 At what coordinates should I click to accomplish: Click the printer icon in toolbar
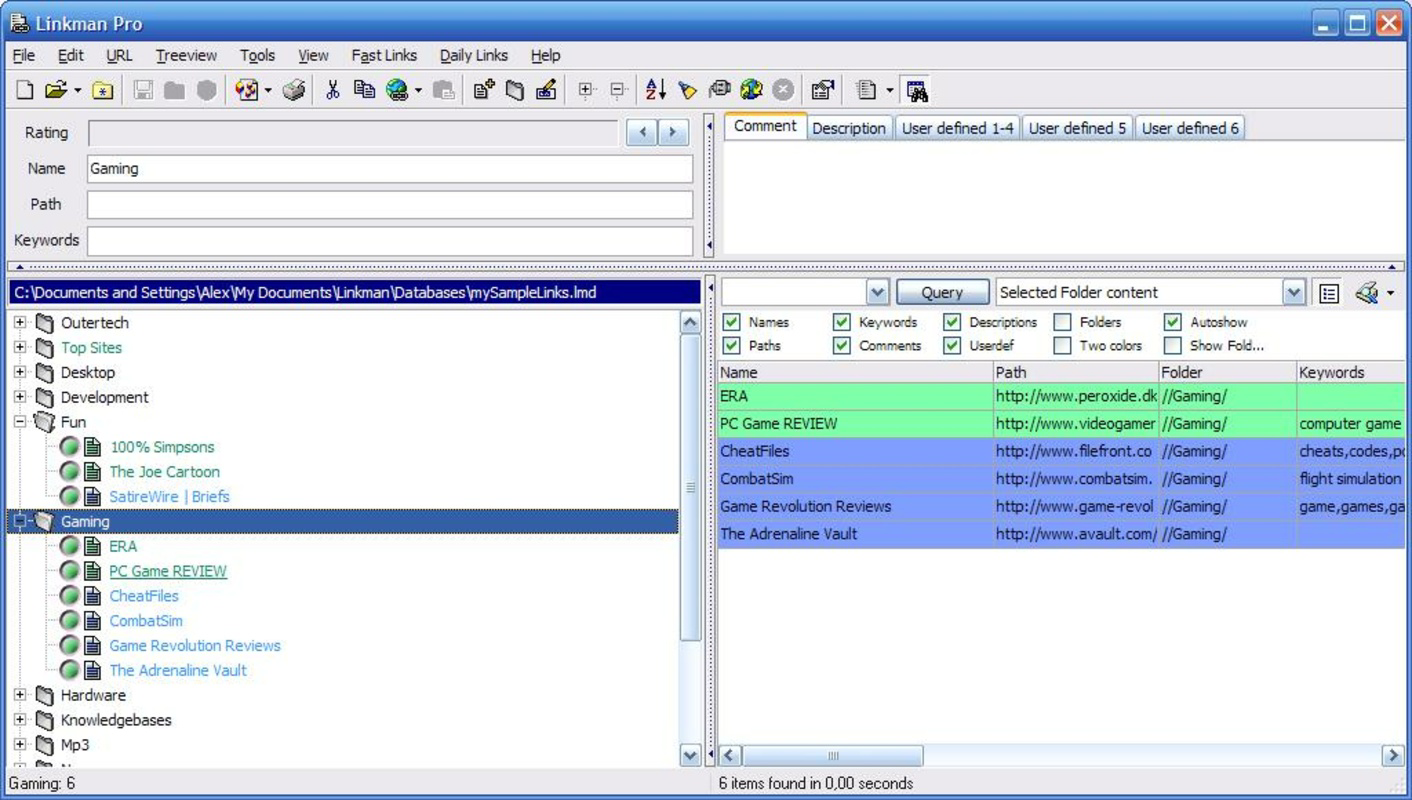[x=294, y=90]
